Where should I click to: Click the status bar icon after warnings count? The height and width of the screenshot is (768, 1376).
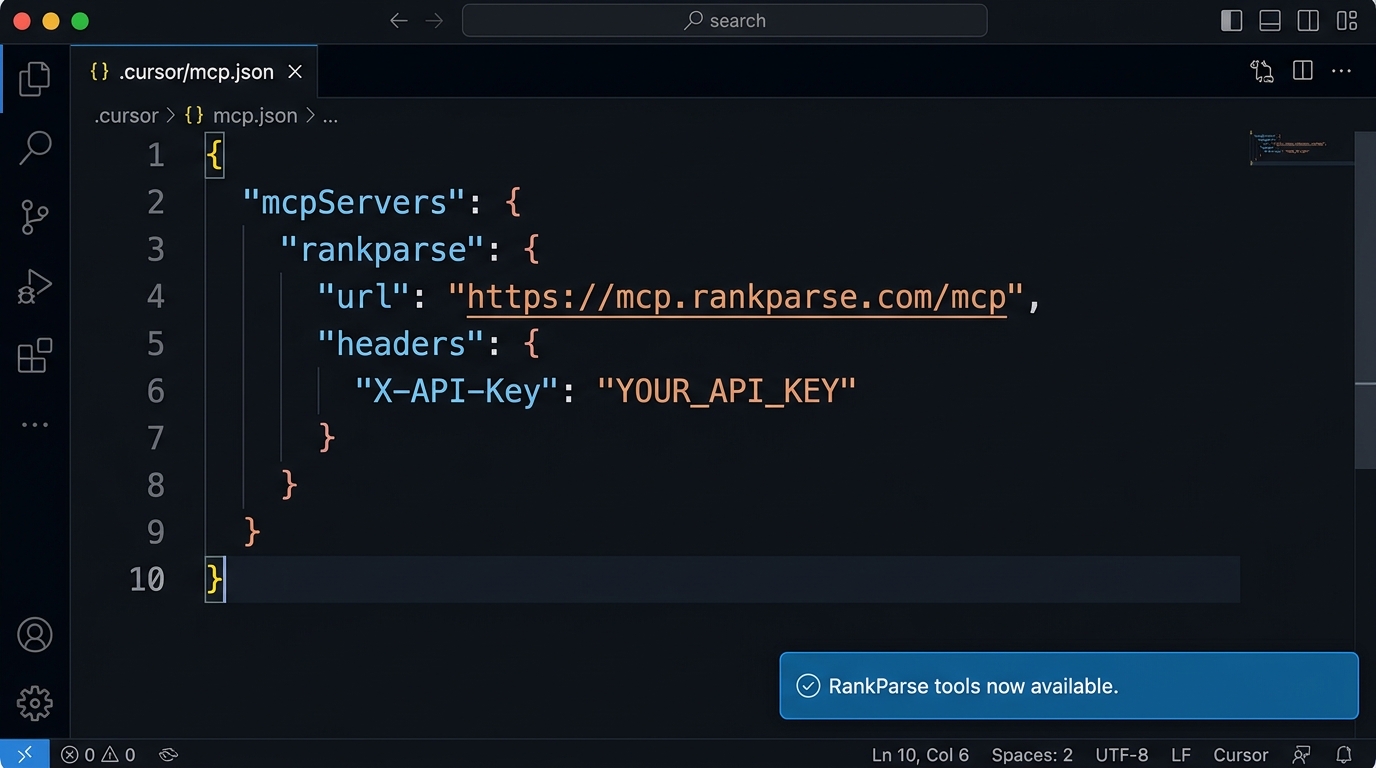tap(168, 755)
